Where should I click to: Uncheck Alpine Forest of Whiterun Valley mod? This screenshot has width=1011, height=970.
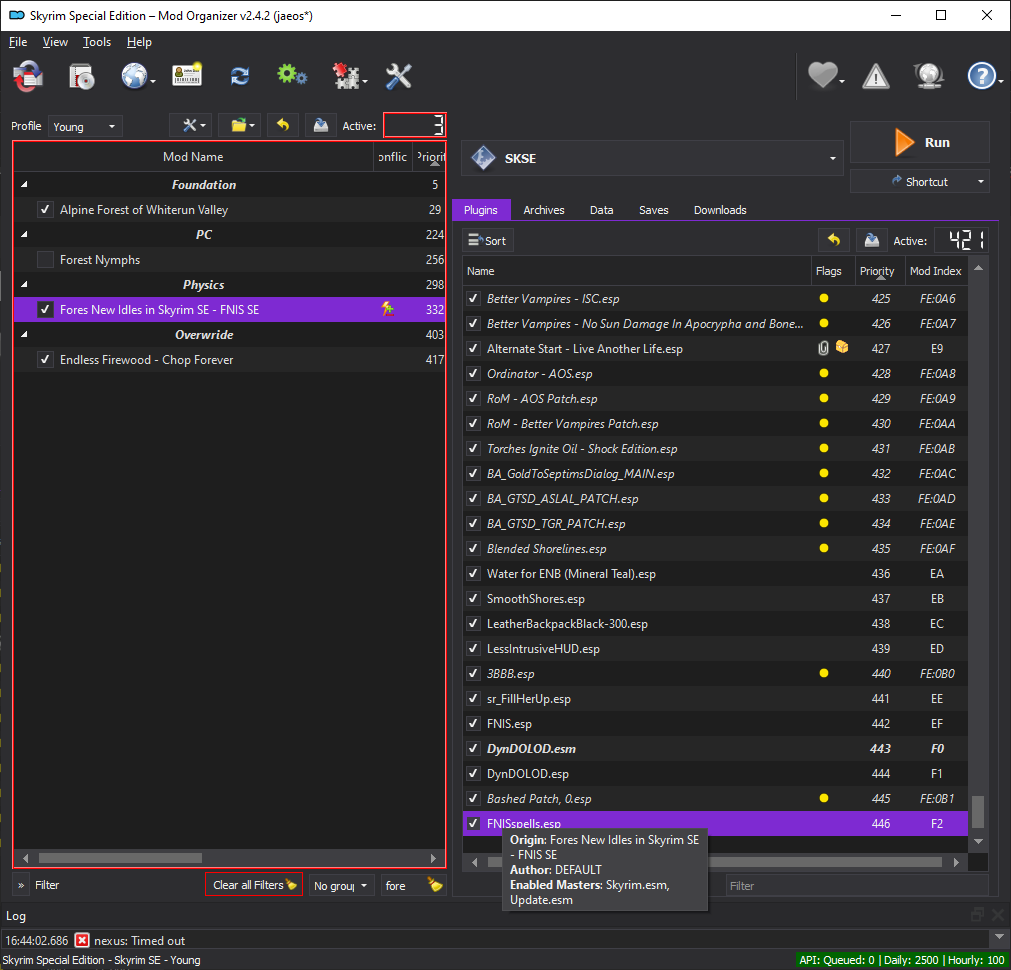click(x=45, y=210)
